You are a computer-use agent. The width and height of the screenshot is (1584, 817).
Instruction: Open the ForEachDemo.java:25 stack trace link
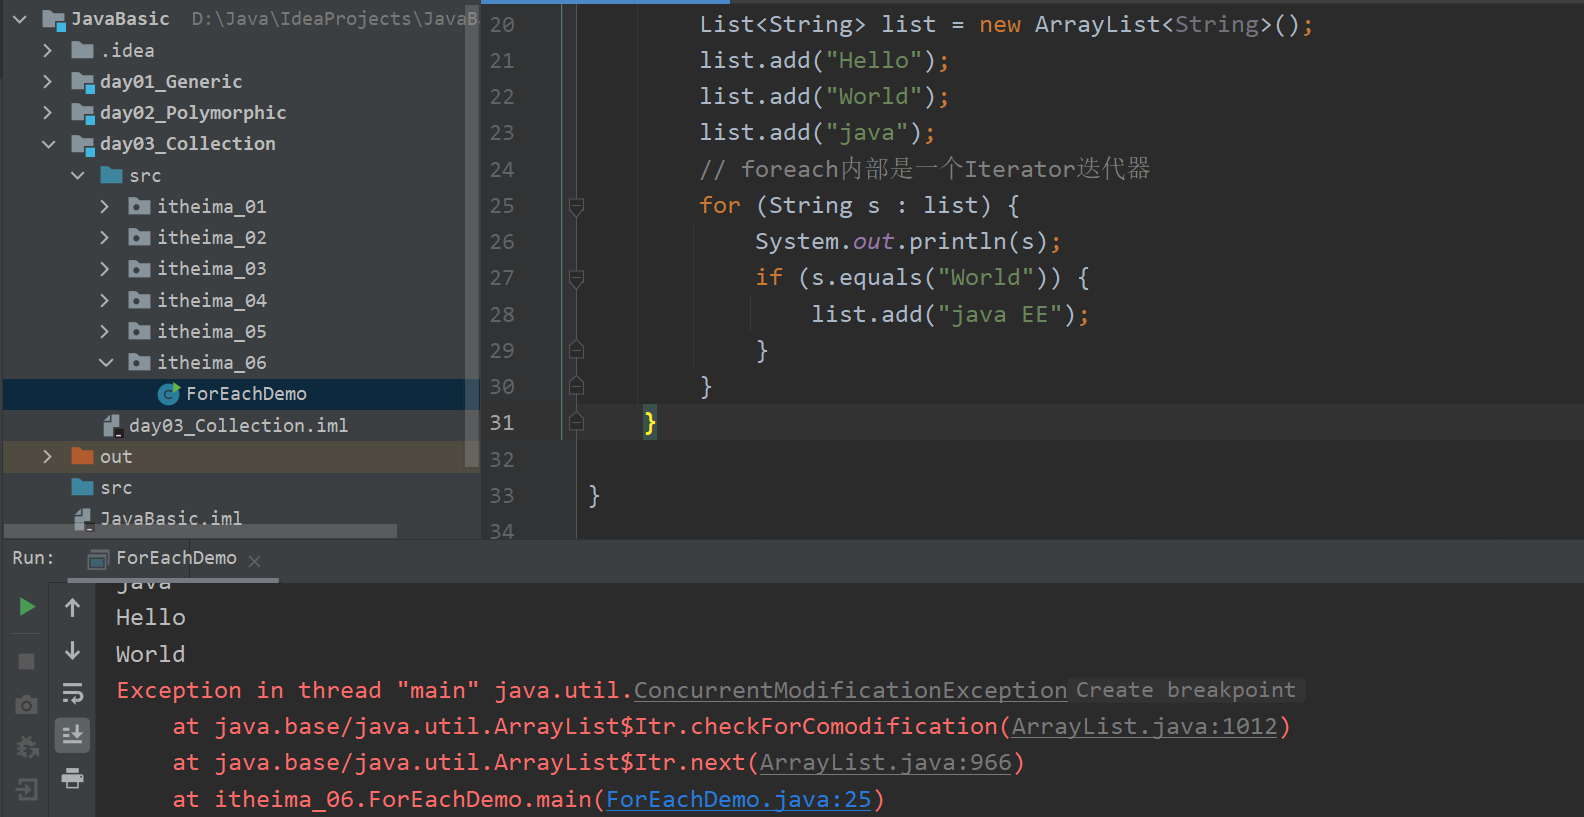coord(739,799)
